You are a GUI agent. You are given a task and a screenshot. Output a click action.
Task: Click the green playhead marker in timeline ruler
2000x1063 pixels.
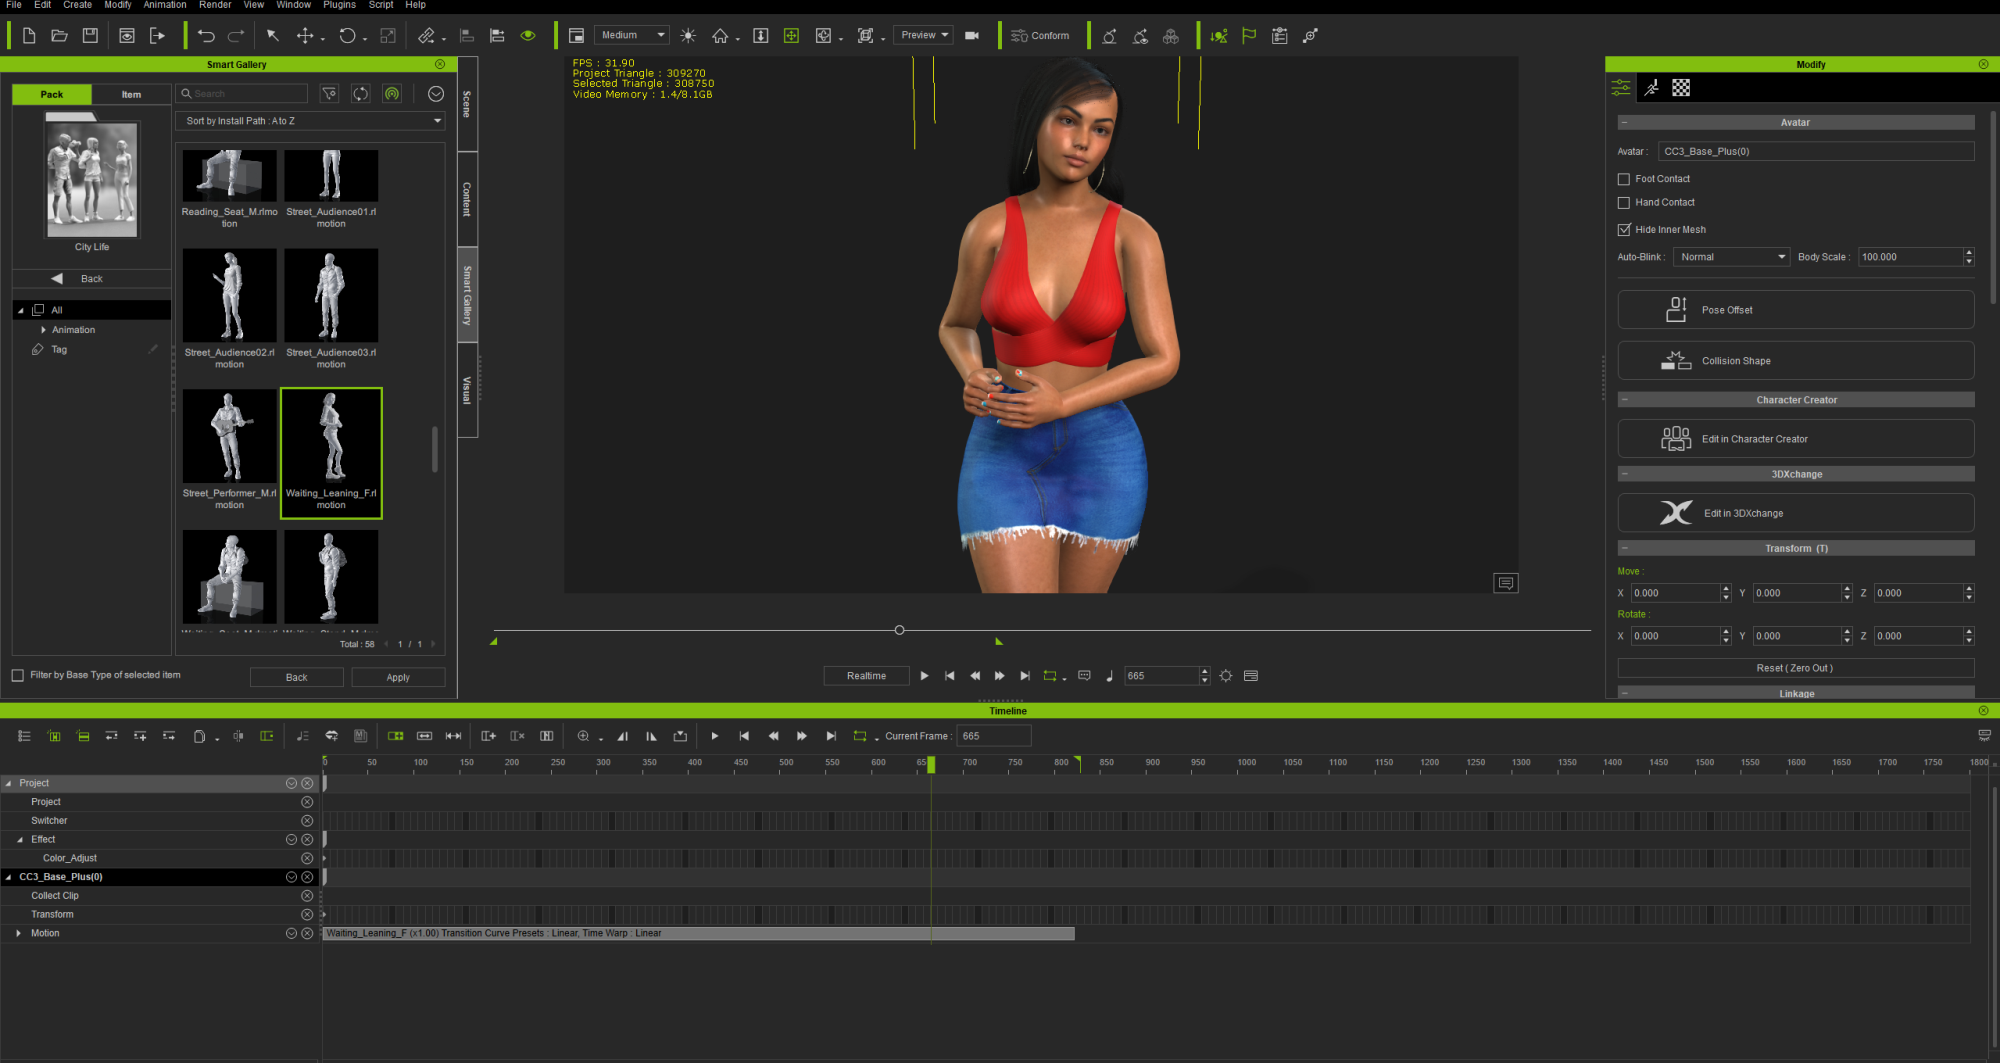point(931,764)
